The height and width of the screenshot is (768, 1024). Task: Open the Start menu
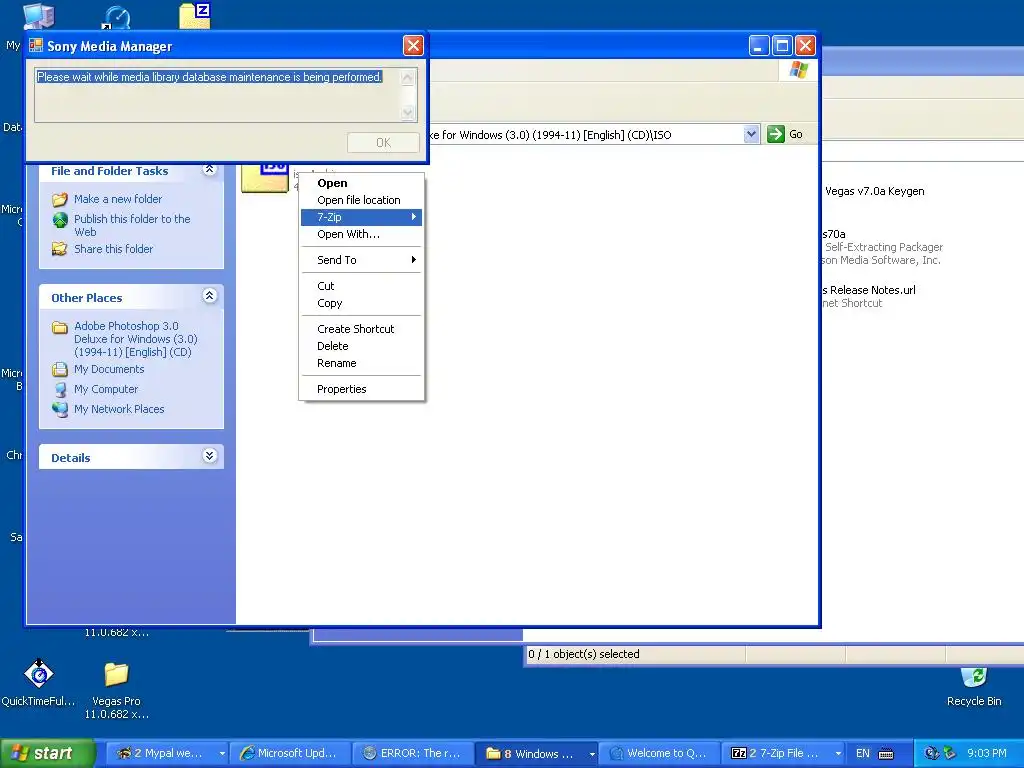click(x=47, y=753)
